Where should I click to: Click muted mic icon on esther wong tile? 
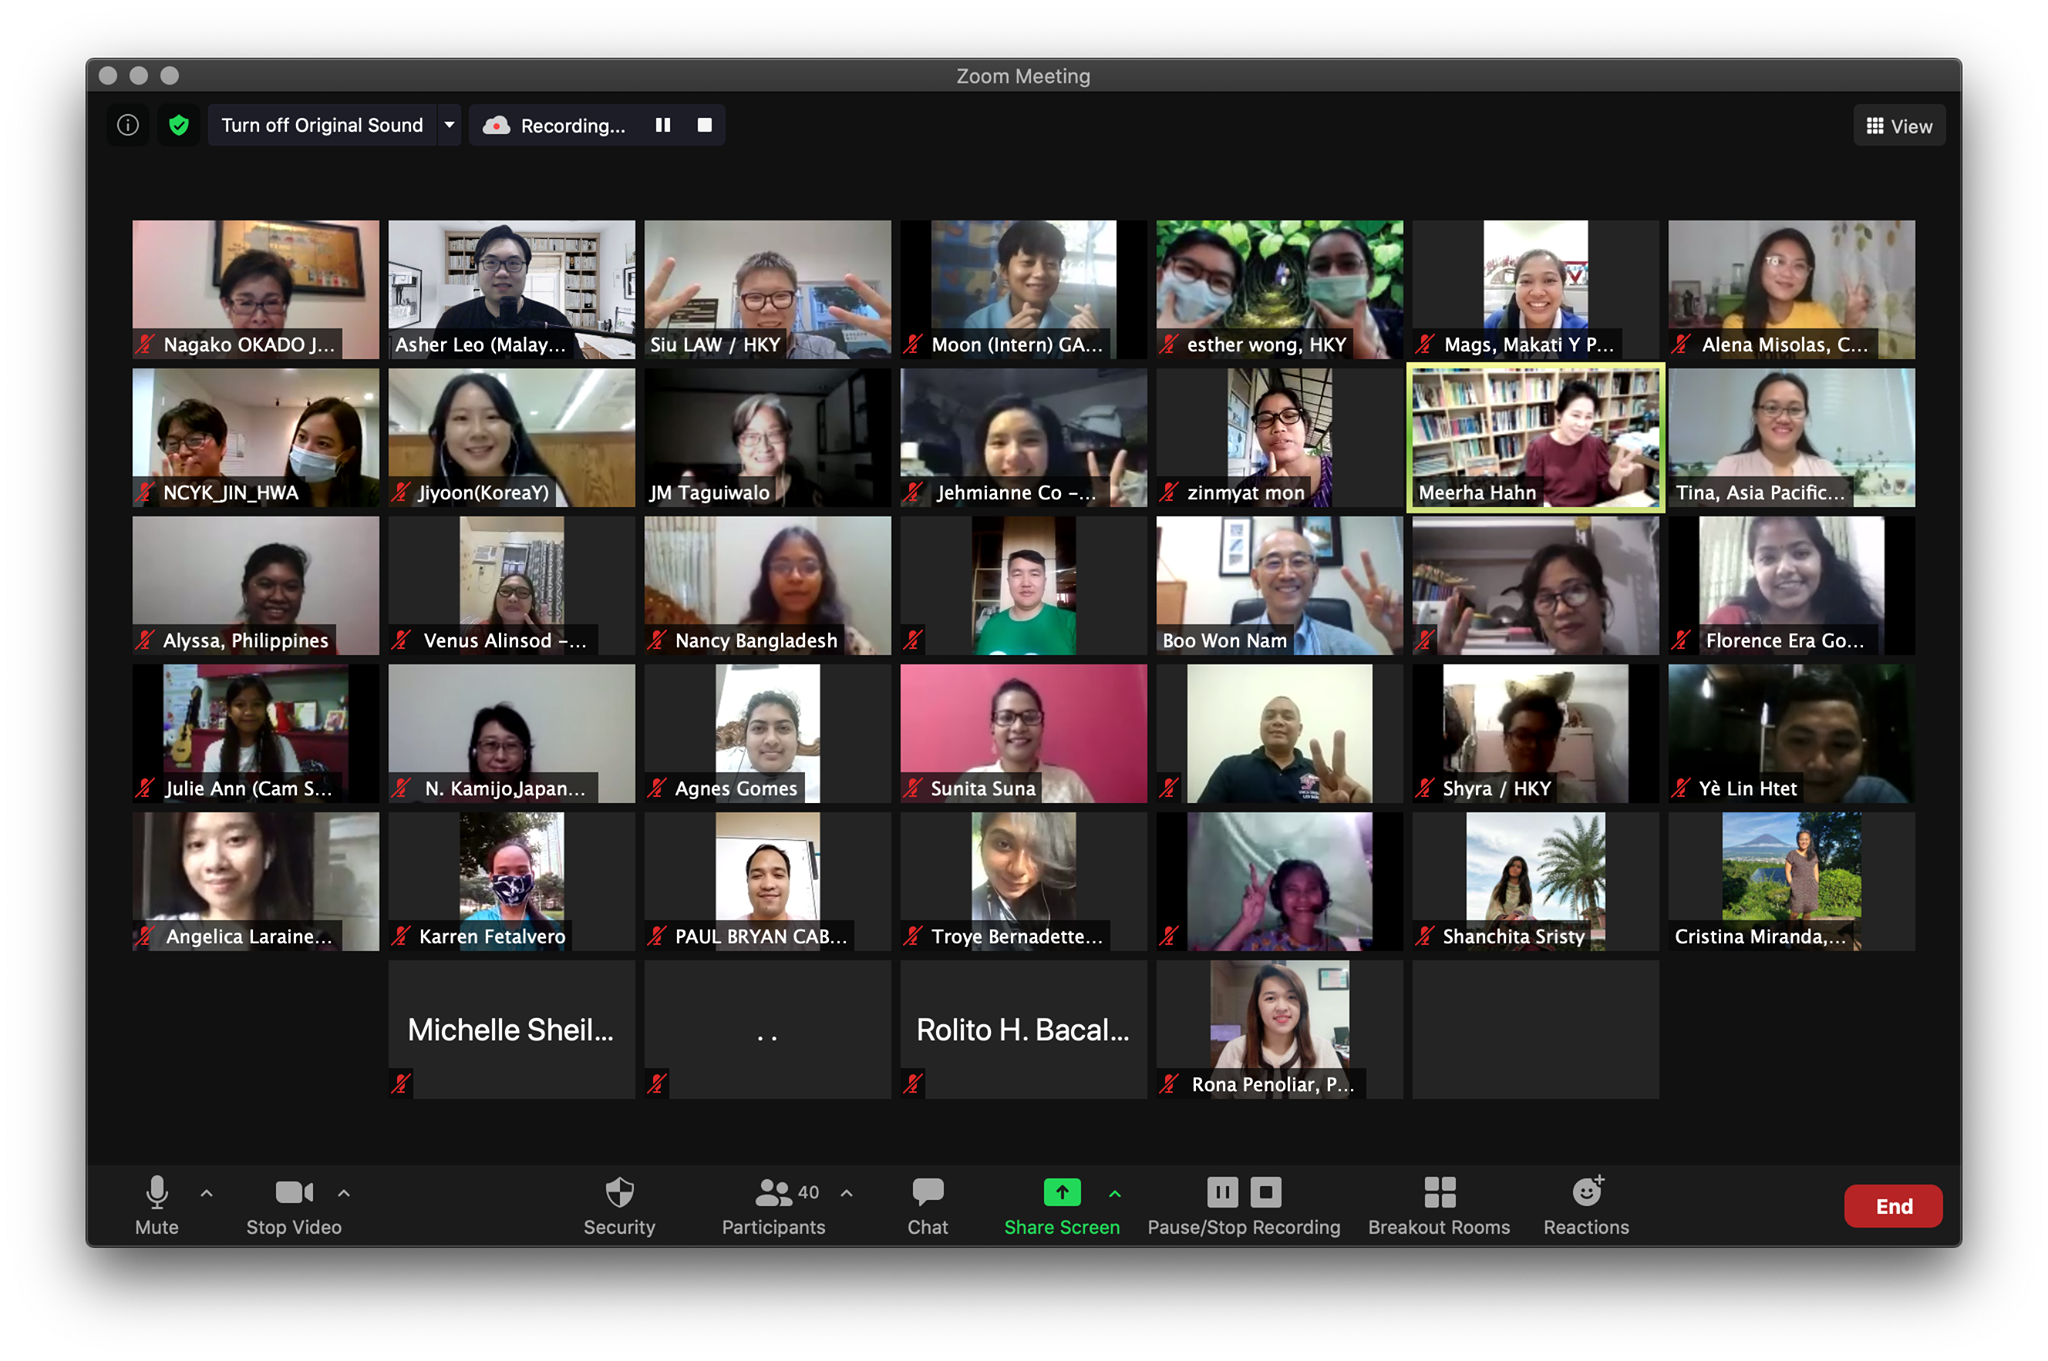coord(1169,344)
